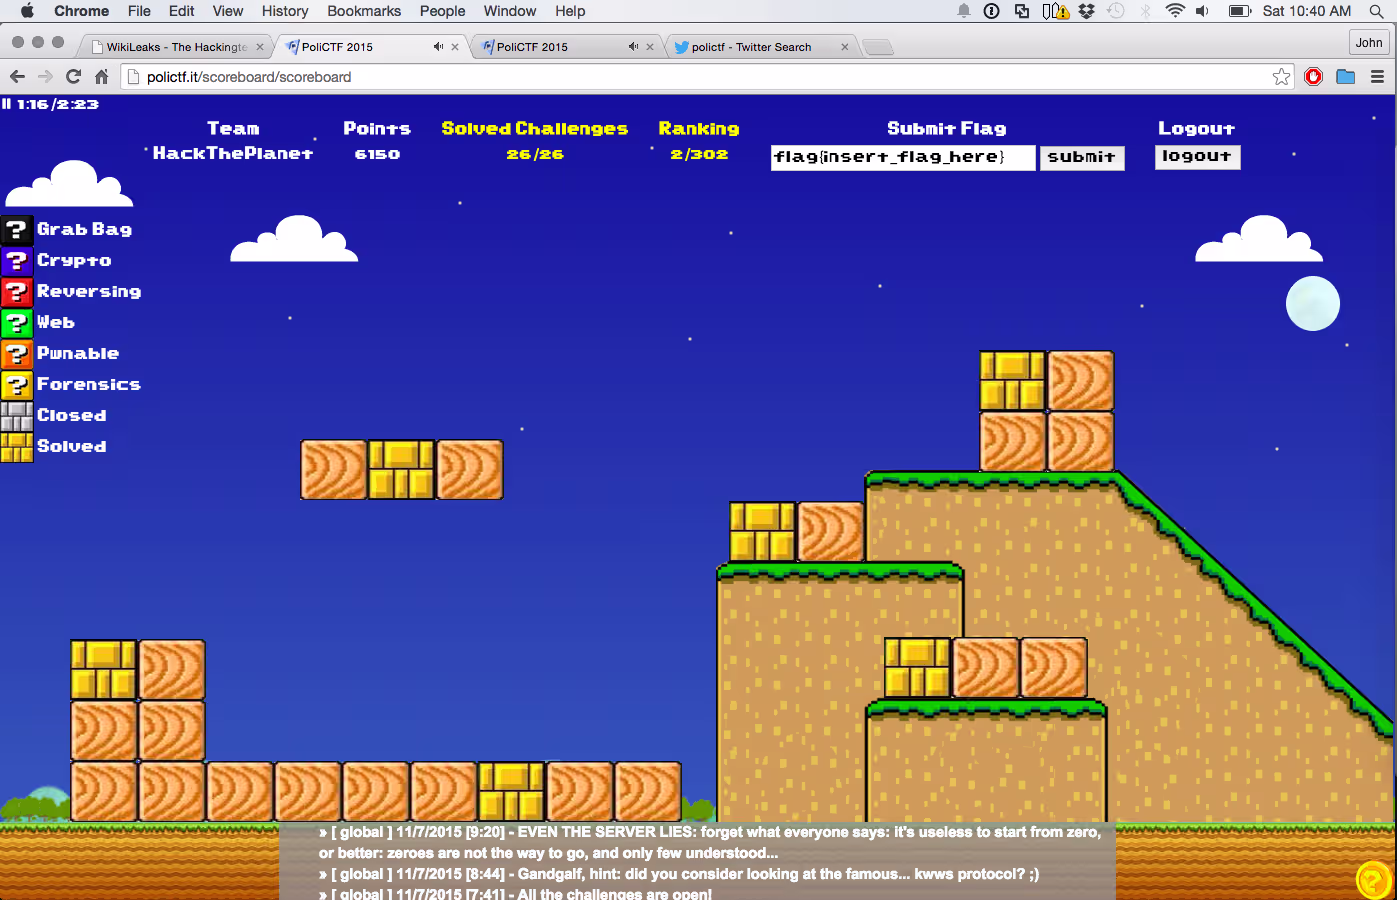Click the 2/302 ranking value

tap(699, 154)
